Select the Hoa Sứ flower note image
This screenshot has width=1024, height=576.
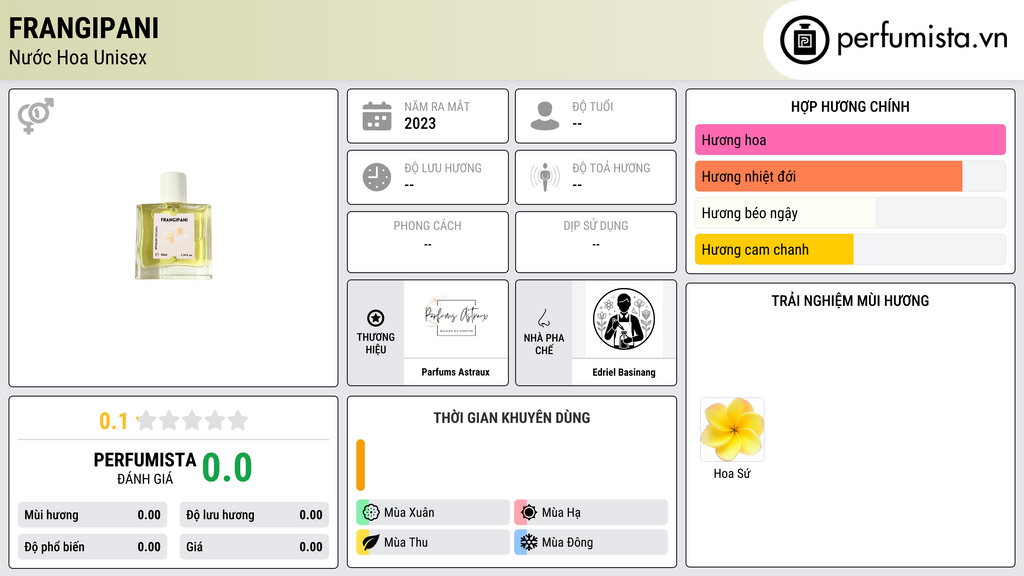732,429
